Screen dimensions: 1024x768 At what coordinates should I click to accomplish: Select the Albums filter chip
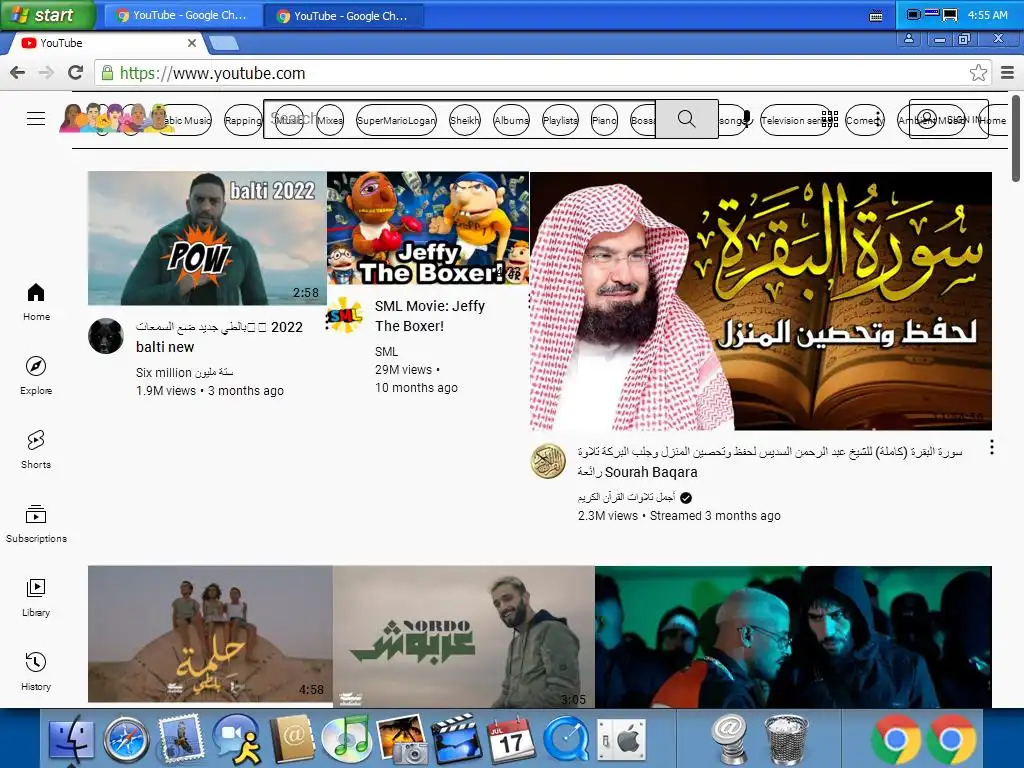(511, 120)
